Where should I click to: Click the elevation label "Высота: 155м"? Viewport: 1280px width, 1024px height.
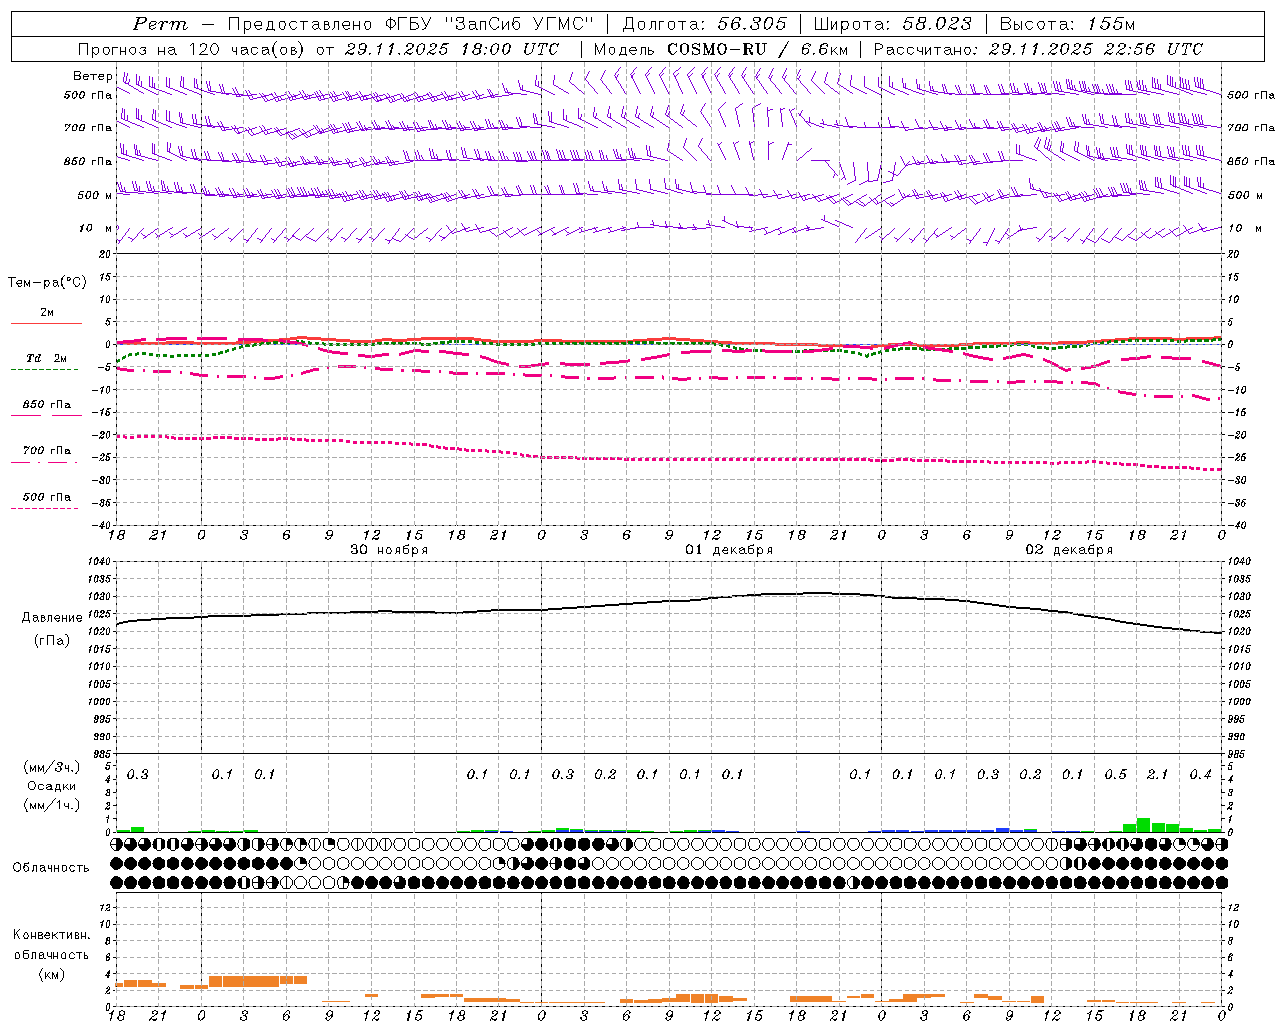click(x=1067, y=24)
